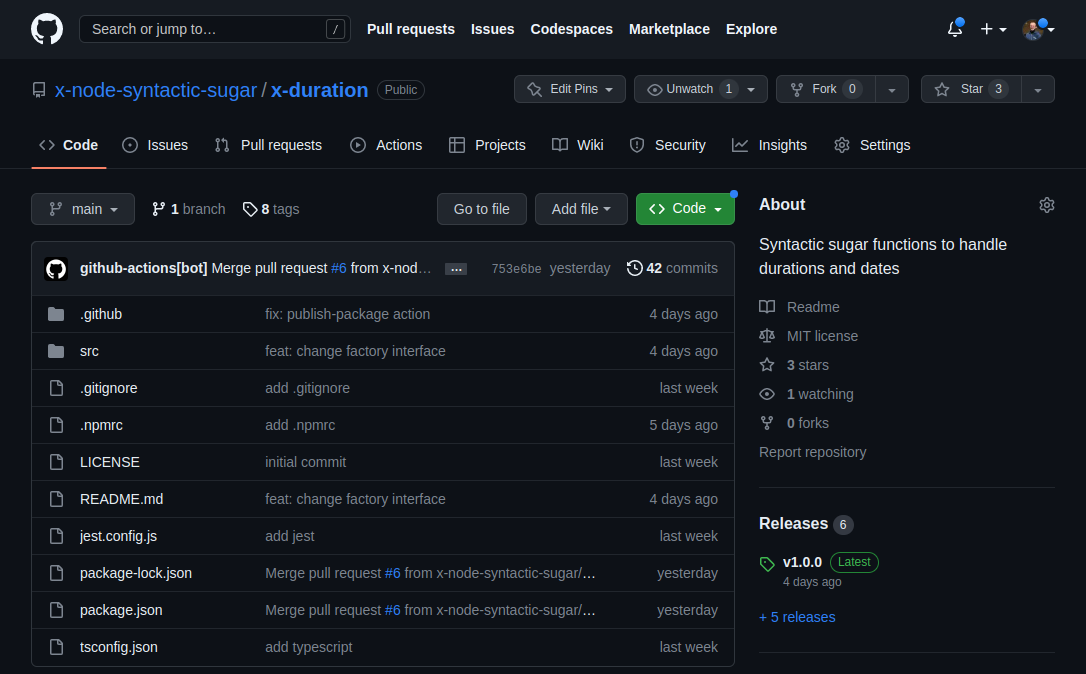Click file icon next to package-lock.json
1086x674 pixels.
coord(56,573)
